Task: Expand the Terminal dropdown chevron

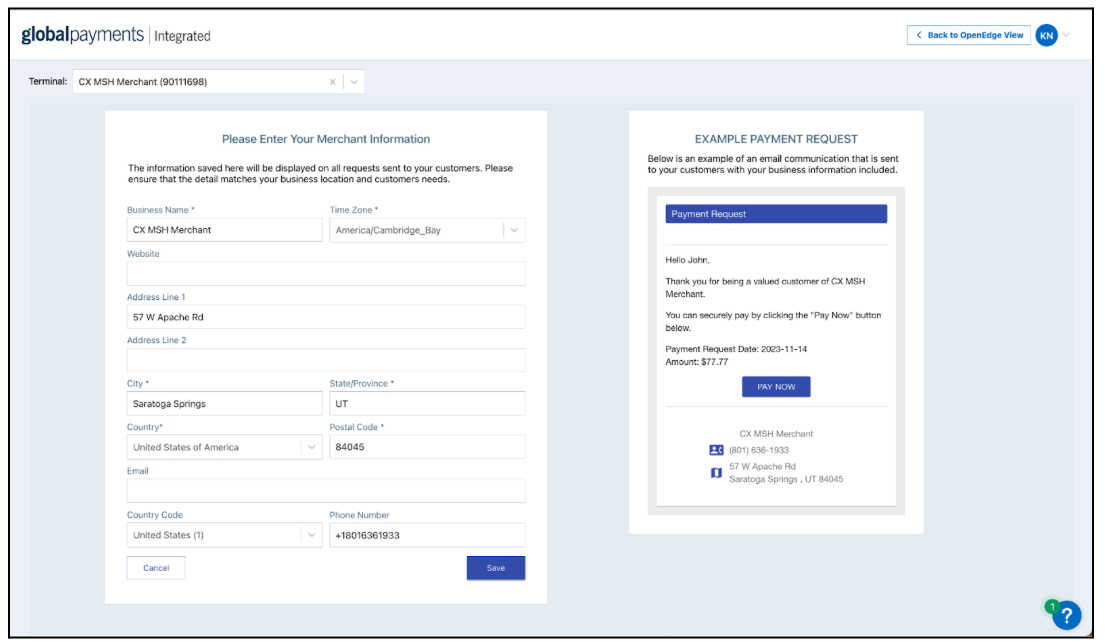Action: (354, 82)
